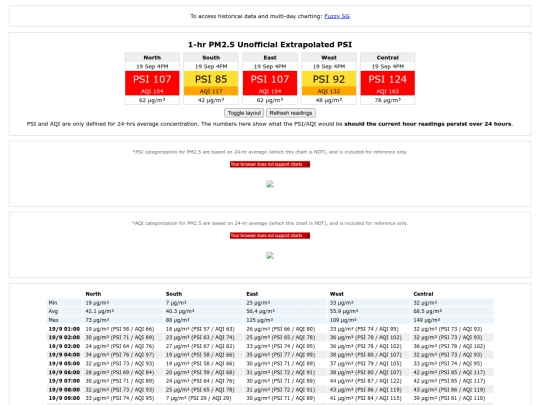Click the 42 µg/m³ value under South card

pyautogui.click(x=211, y=100)
